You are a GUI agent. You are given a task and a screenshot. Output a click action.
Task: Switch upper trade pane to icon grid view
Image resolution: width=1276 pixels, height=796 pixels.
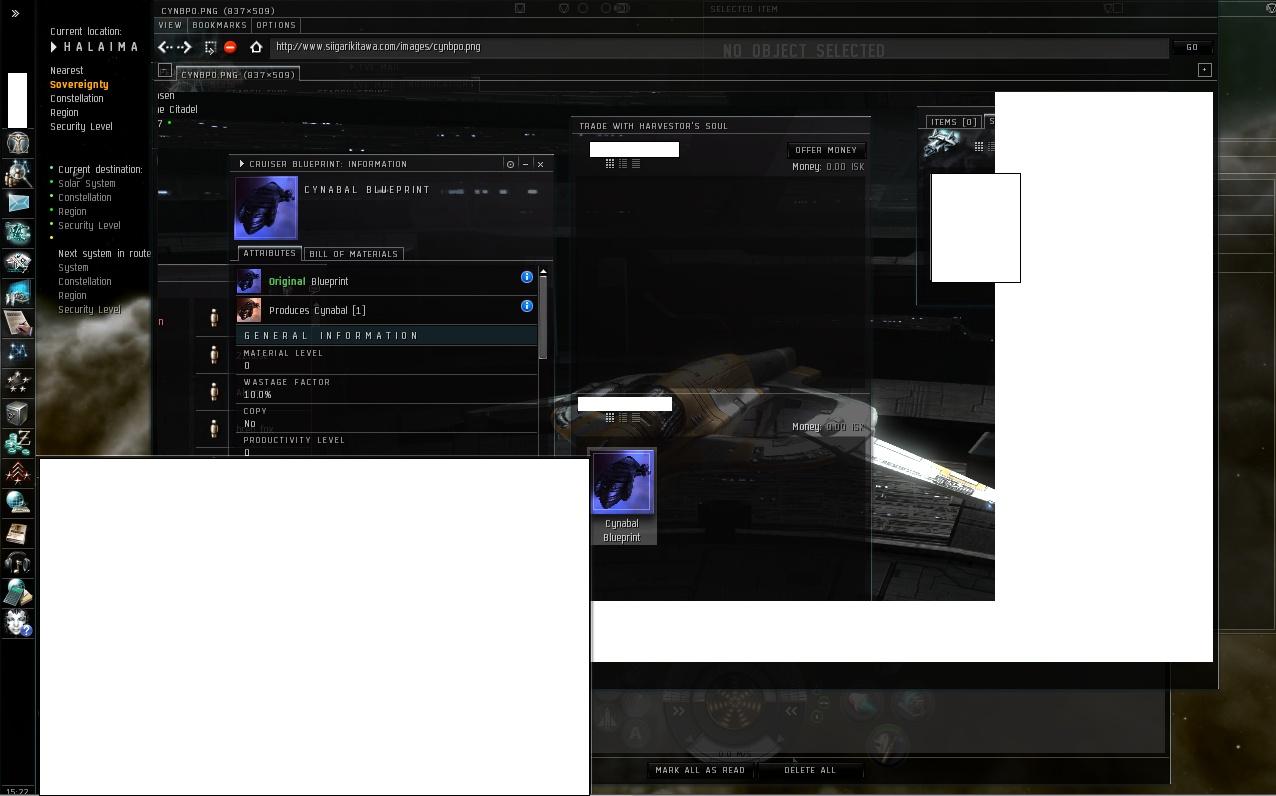pos(609,164)
